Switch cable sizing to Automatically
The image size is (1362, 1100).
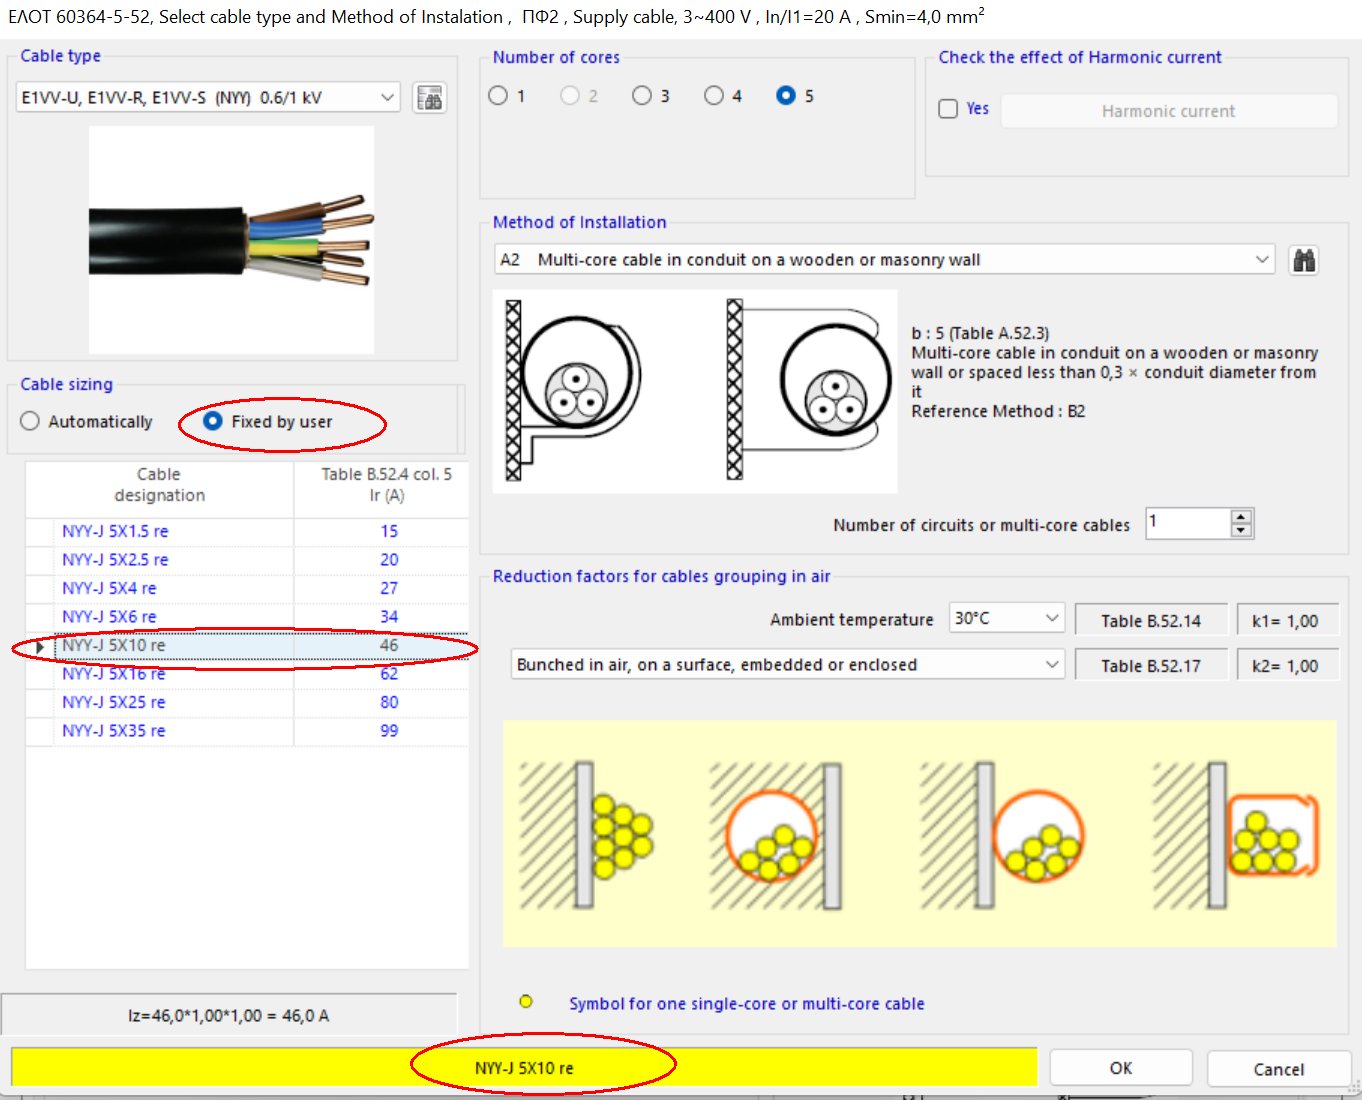point(30,421)
